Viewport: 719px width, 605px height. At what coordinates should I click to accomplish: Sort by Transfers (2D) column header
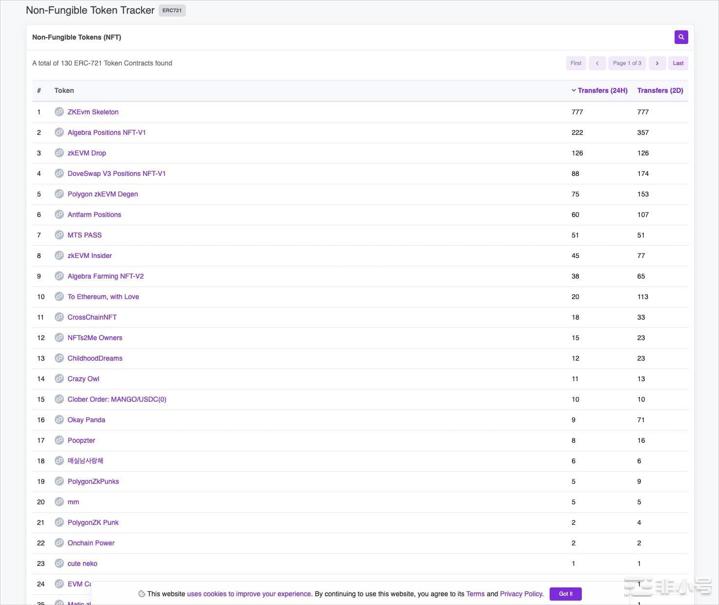(660, 91)
